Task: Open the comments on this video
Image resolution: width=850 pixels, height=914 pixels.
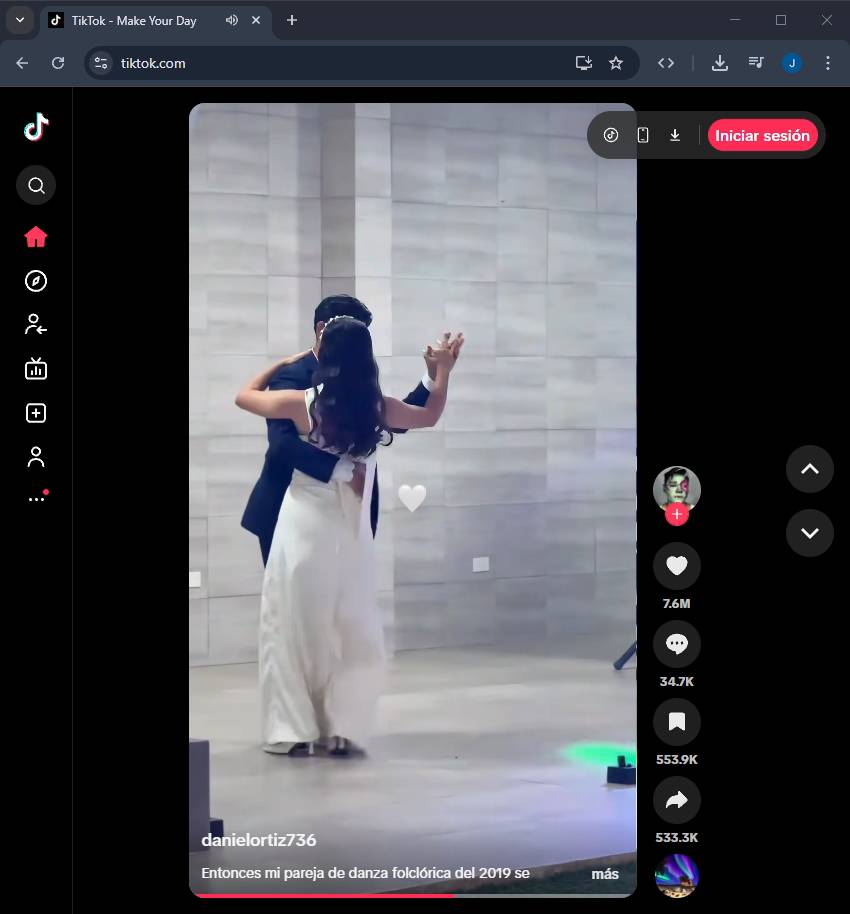Action: [x=676, y=645]
